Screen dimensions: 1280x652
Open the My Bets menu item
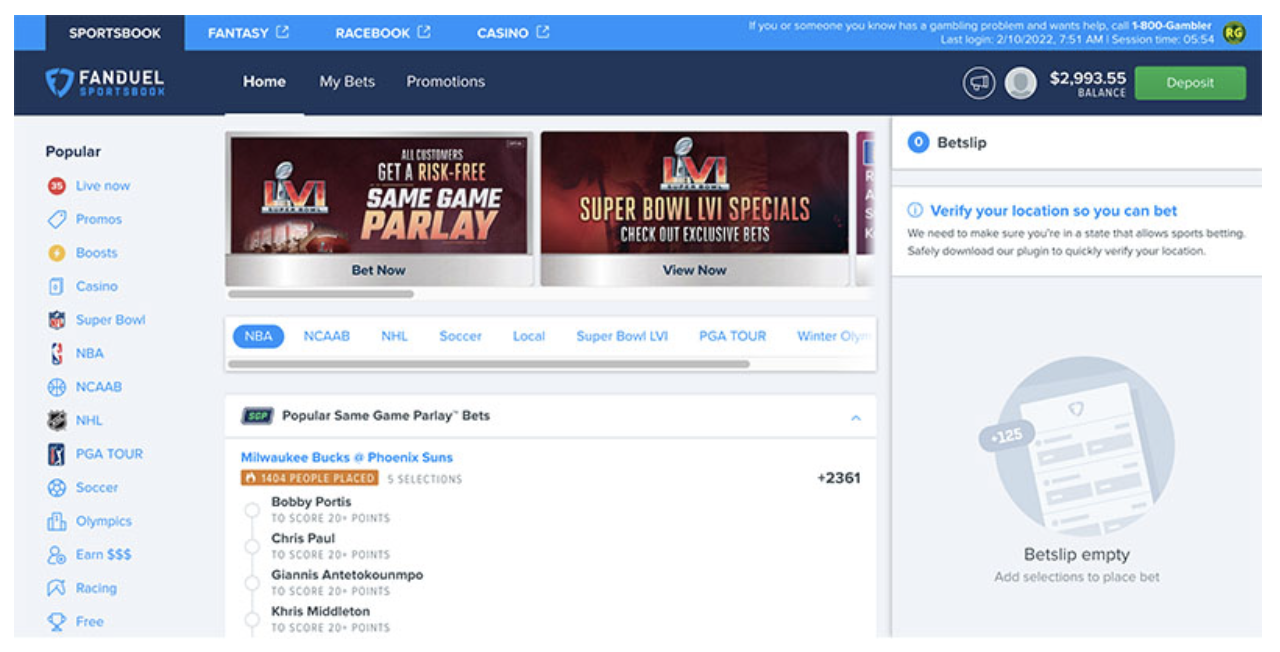[347, 82]
